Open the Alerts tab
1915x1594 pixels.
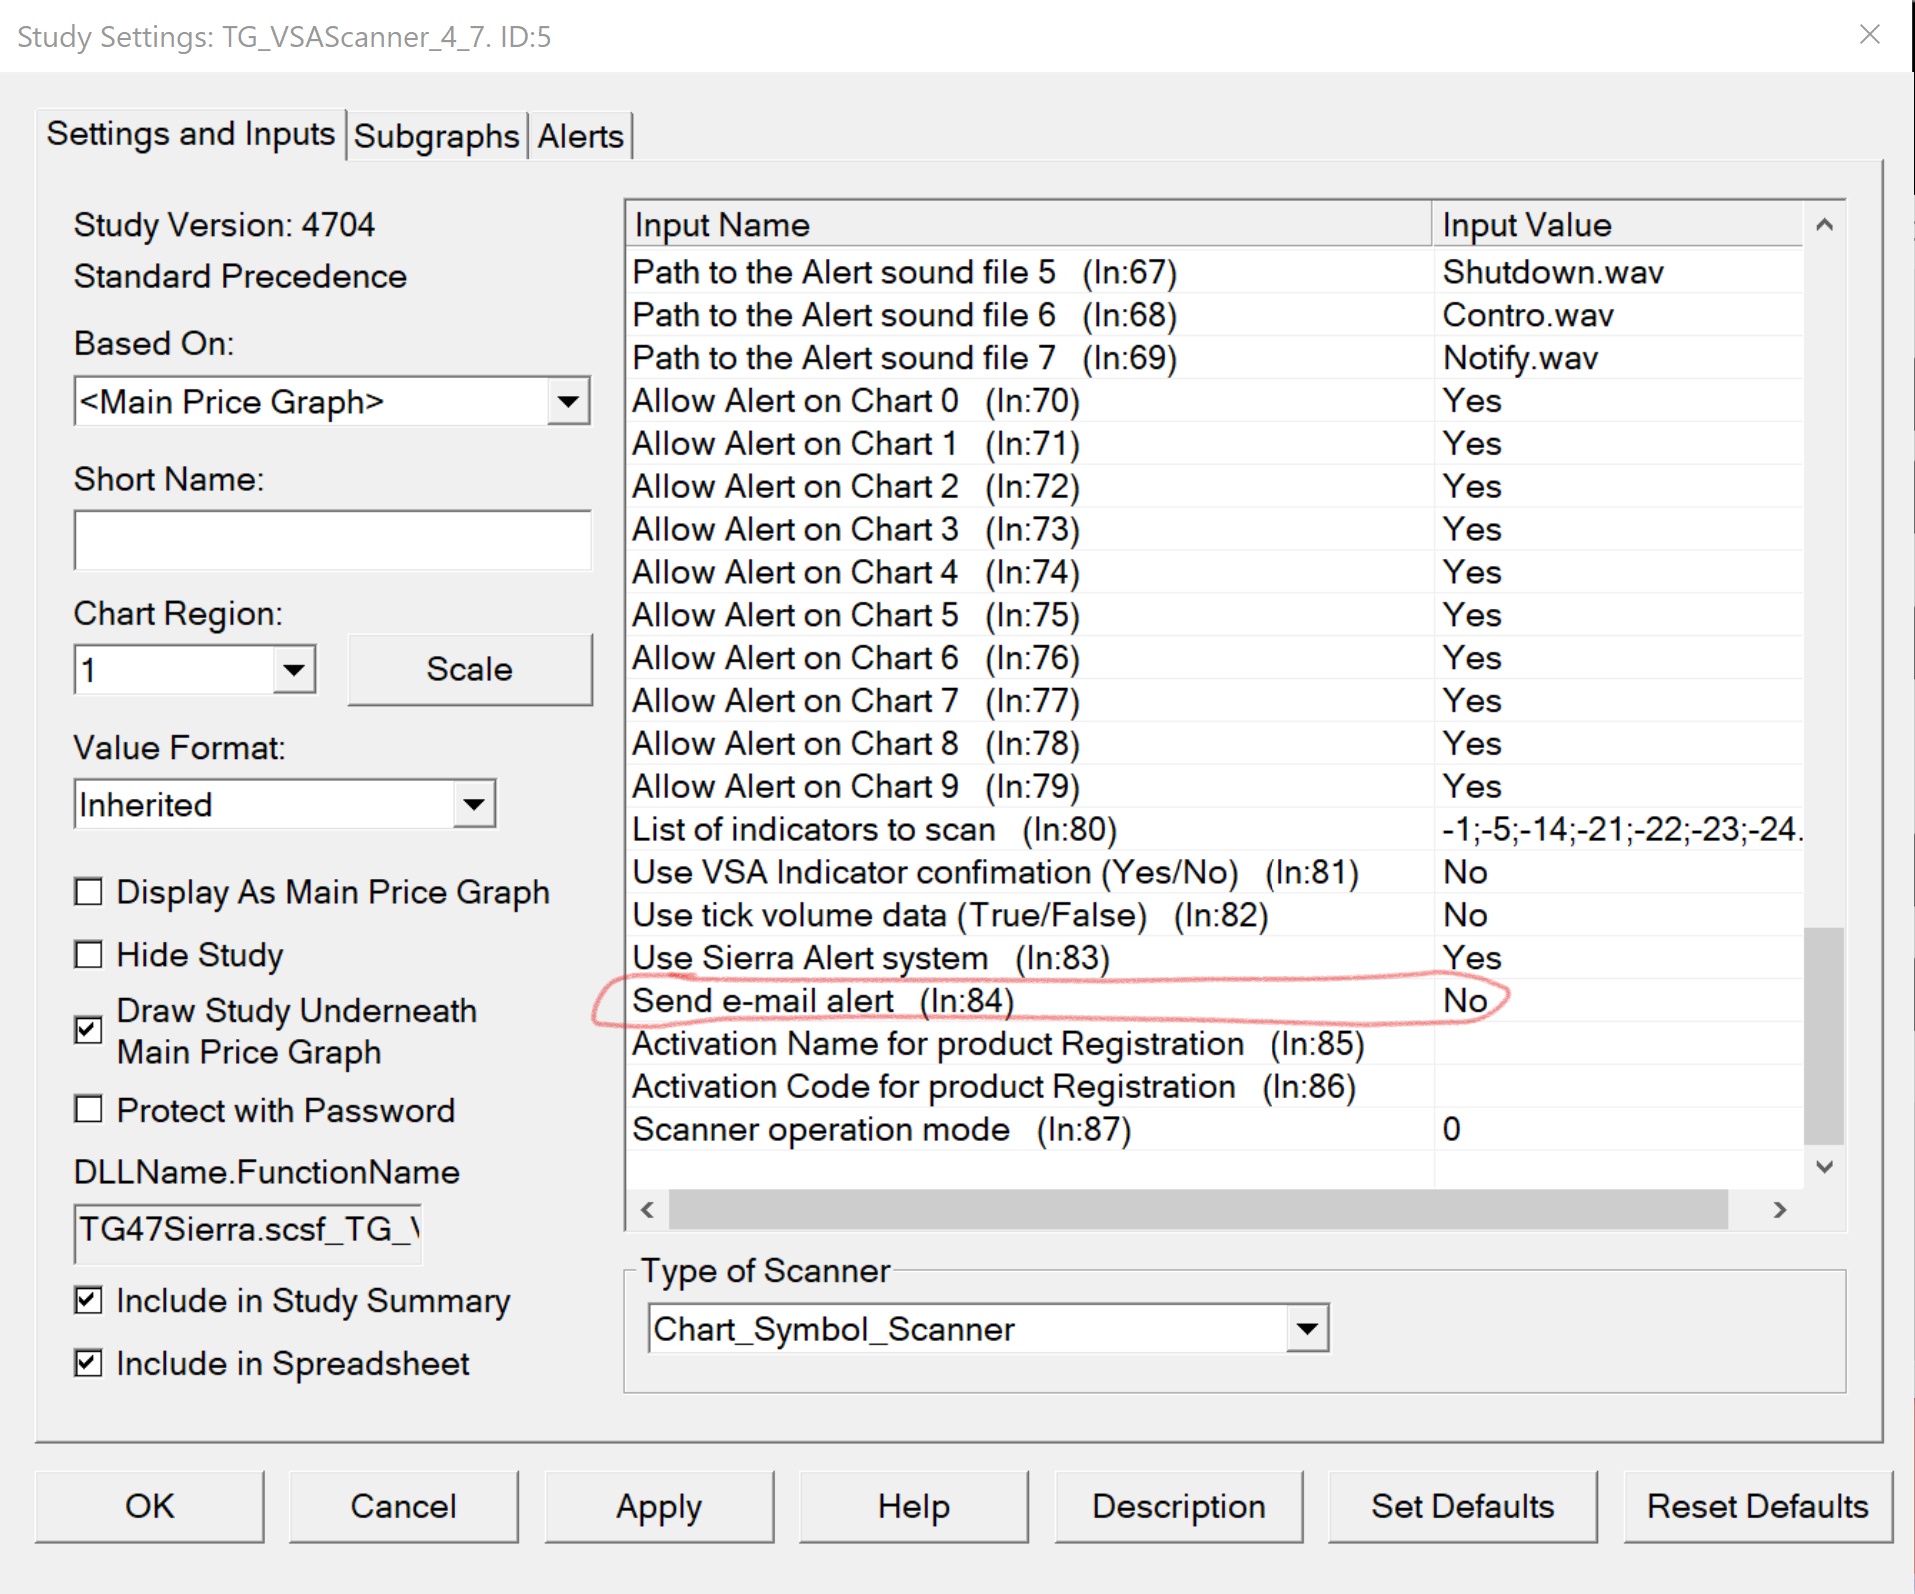click(580, 136)
